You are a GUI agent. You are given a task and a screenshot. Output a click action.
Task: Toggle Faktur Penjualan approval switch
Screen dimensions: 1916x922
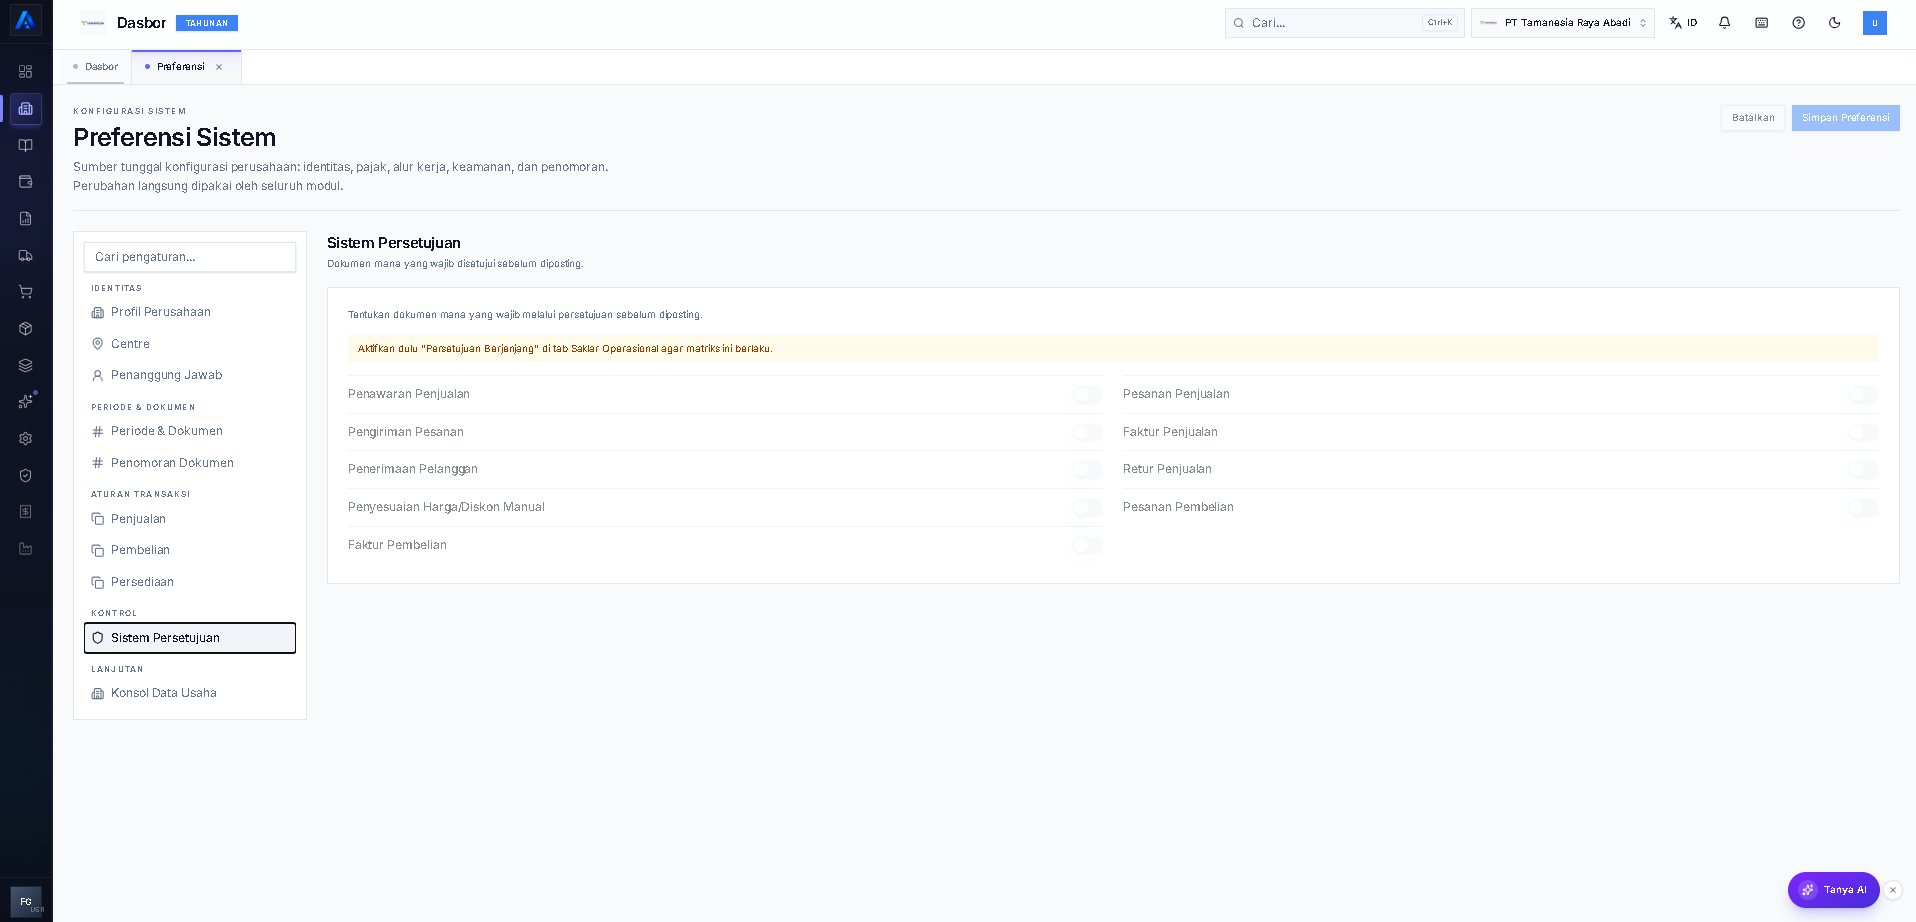[x=1863, y=432]
